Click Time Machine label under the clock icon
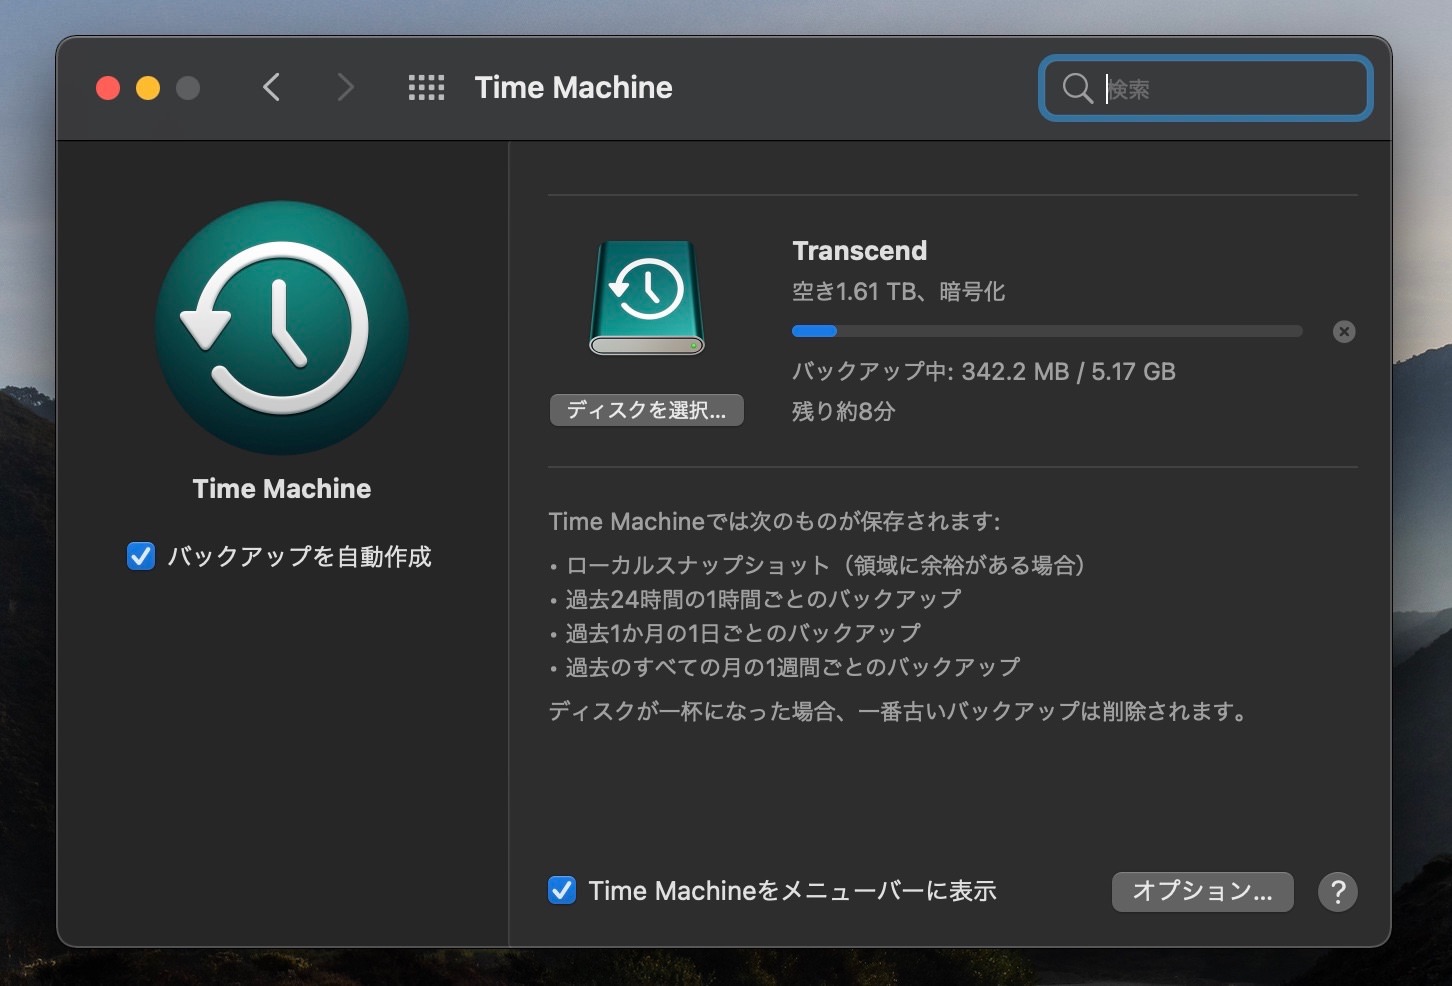The height and width of the screenshot is (986, 1452). pyautogui.click(x=282, y=489)
